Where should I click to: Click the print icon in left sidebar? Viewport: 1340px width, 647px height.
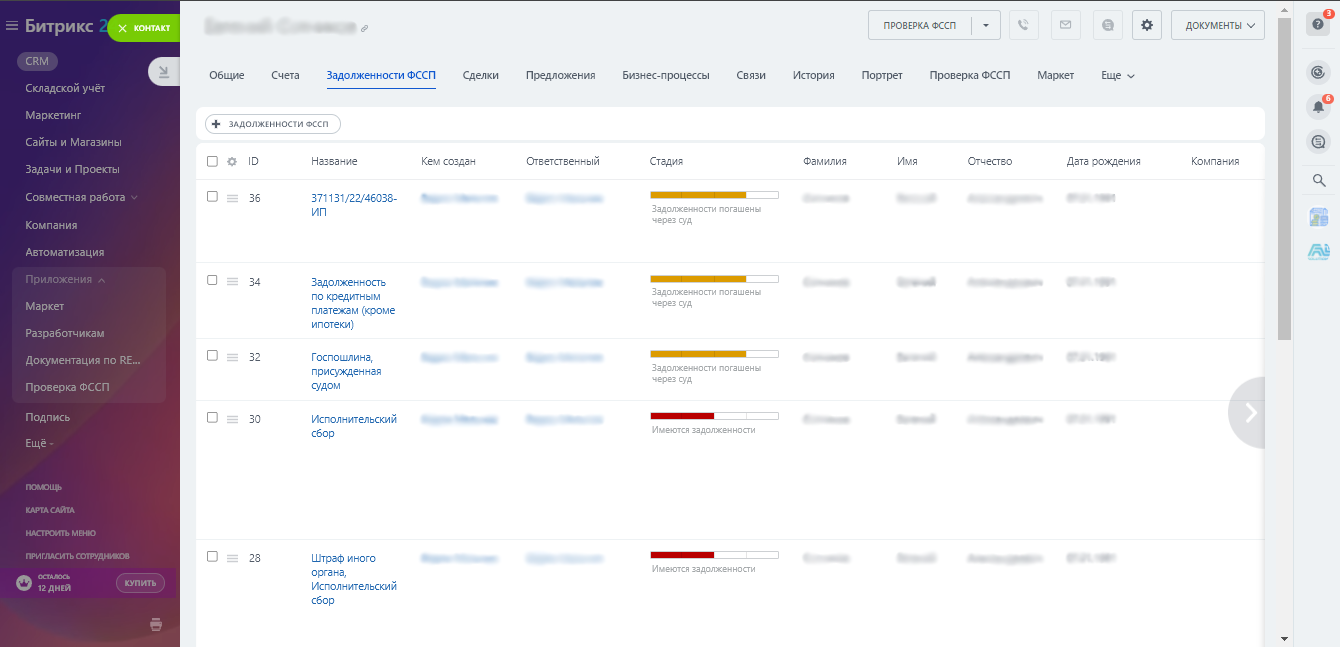coord(155,625)
